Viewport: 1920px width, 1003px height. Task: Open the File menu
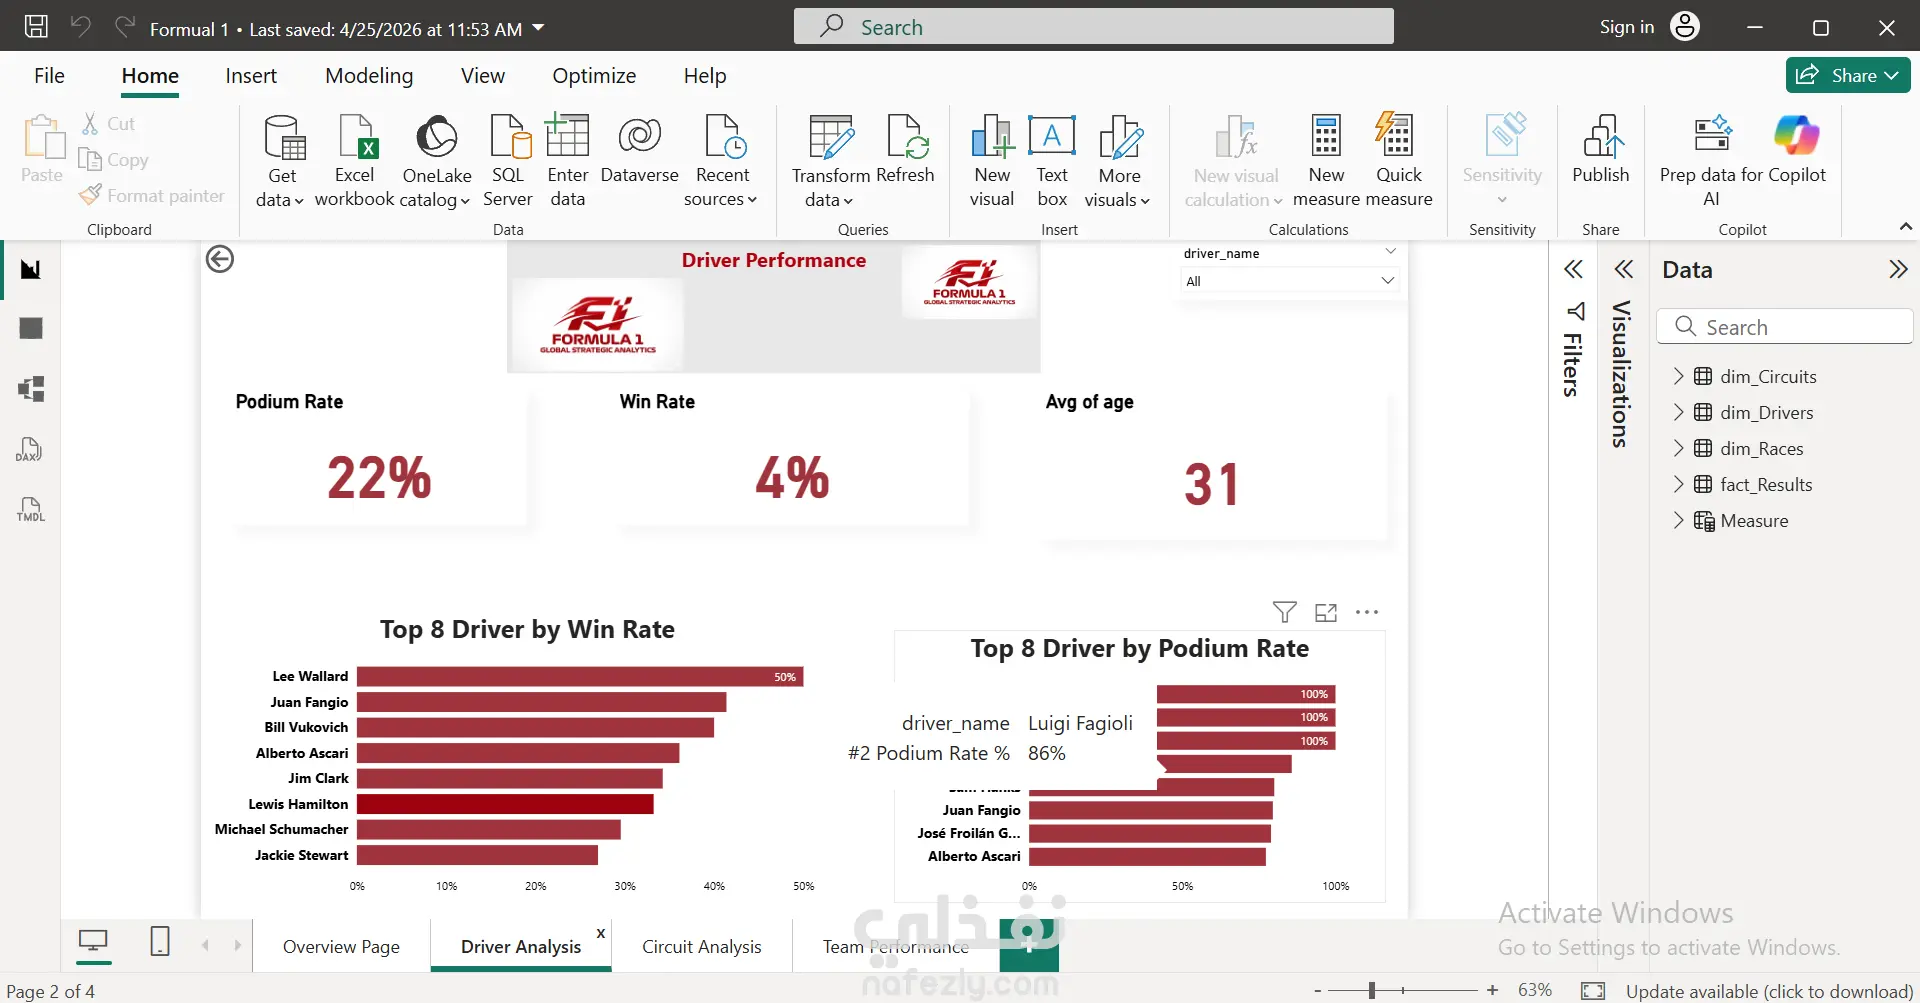coord(49,76)
